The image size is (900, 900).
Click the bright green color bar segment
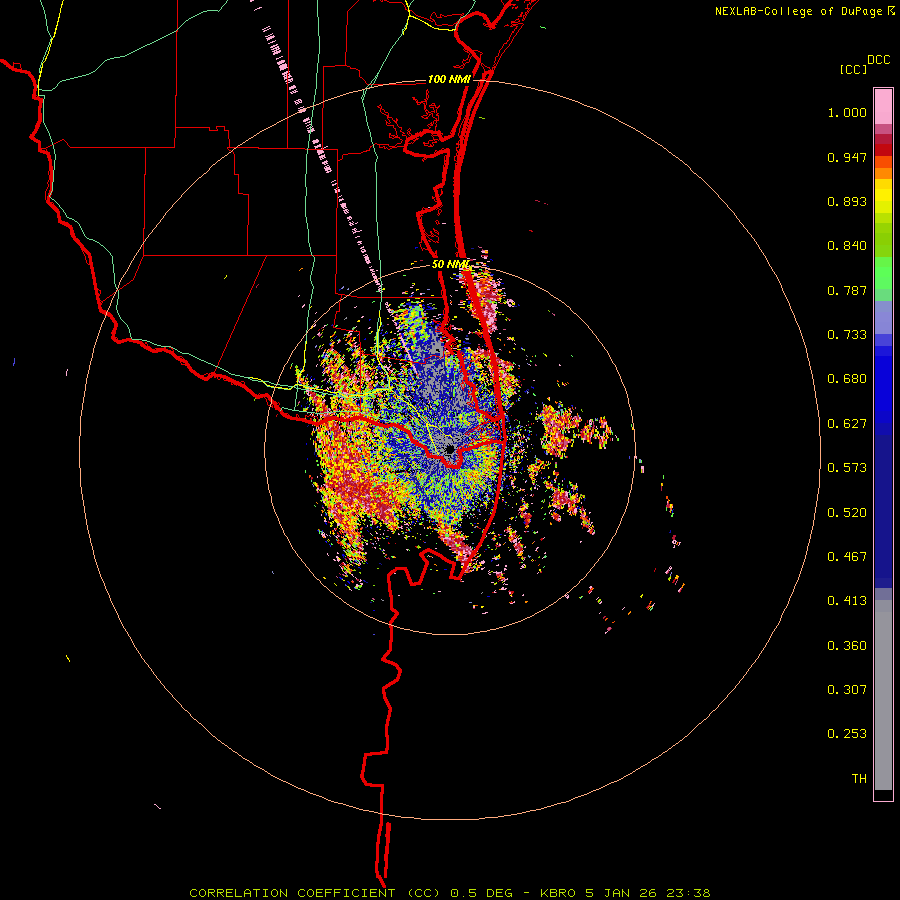pos(883,273)
